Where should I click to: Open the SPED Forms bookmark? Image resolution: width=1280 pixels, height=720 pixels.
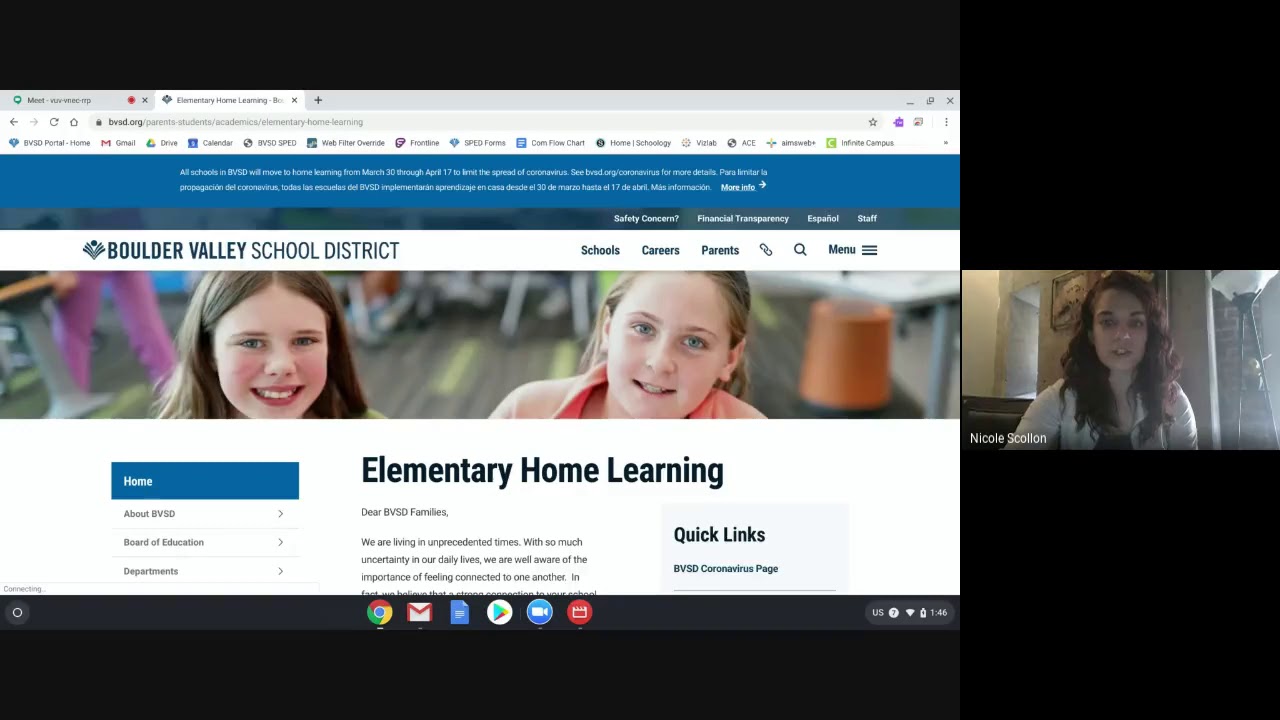pos(478,143)
